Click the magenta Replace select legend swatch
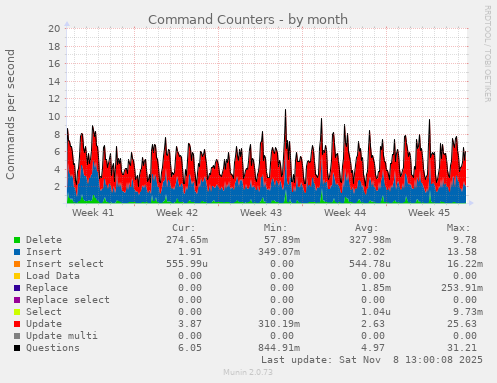 point(17,300)
